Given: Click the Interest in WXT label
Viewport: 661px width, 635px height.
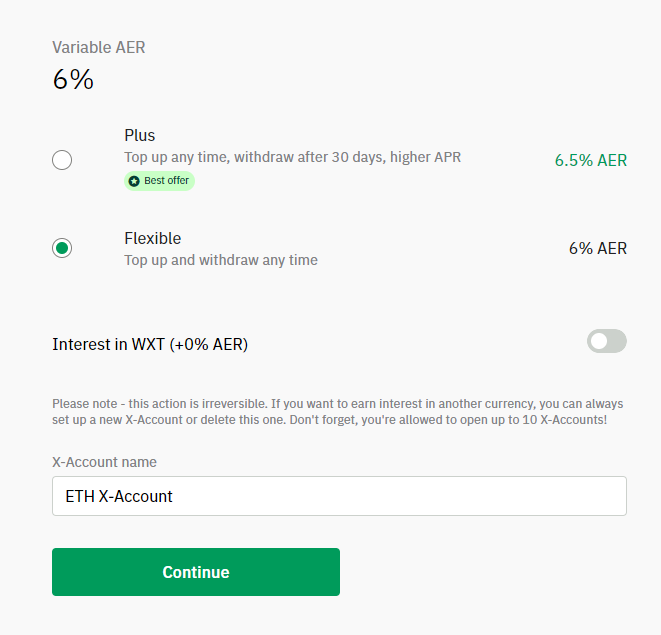Looking at the screenshot, I should click(x=150, y=344).
